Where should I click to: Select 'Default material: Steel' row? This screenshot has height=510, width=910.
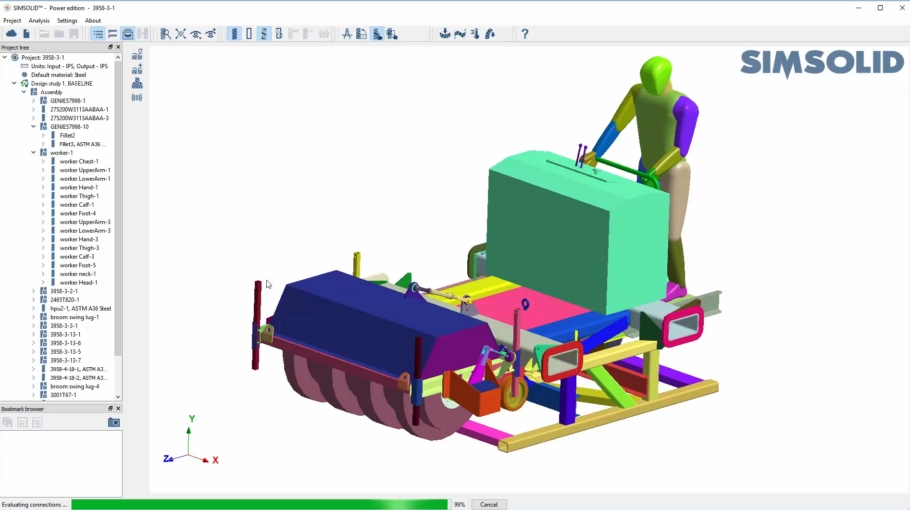point(58,75)
